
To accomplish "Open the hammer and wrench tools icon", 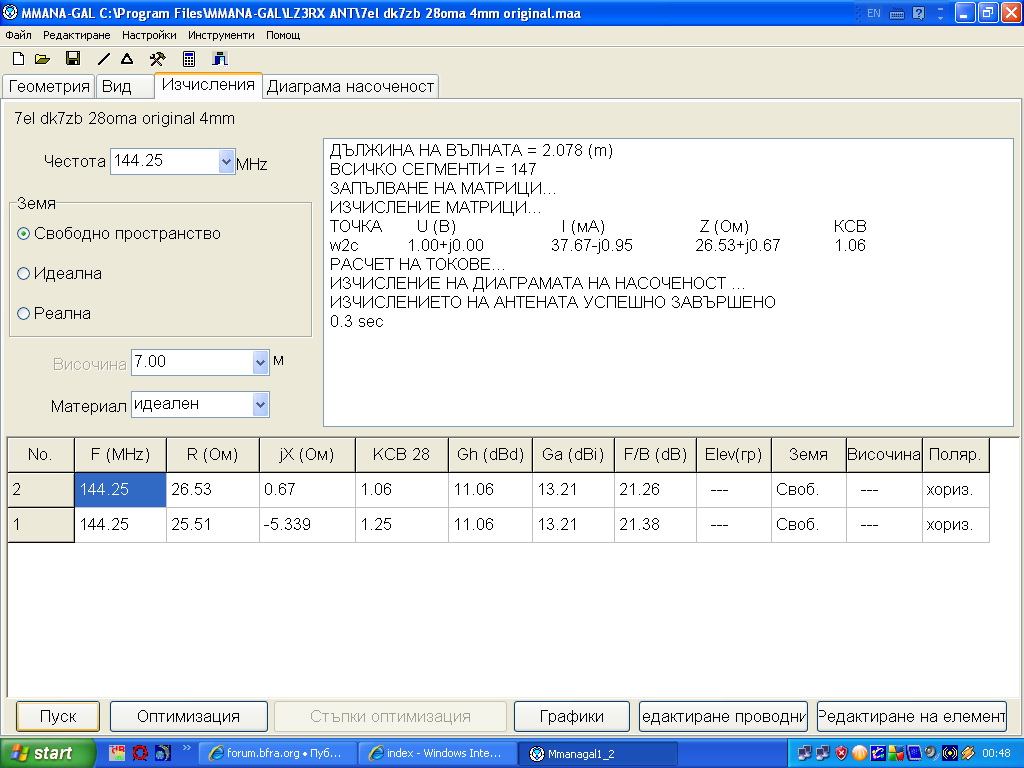I will (157, 59).
